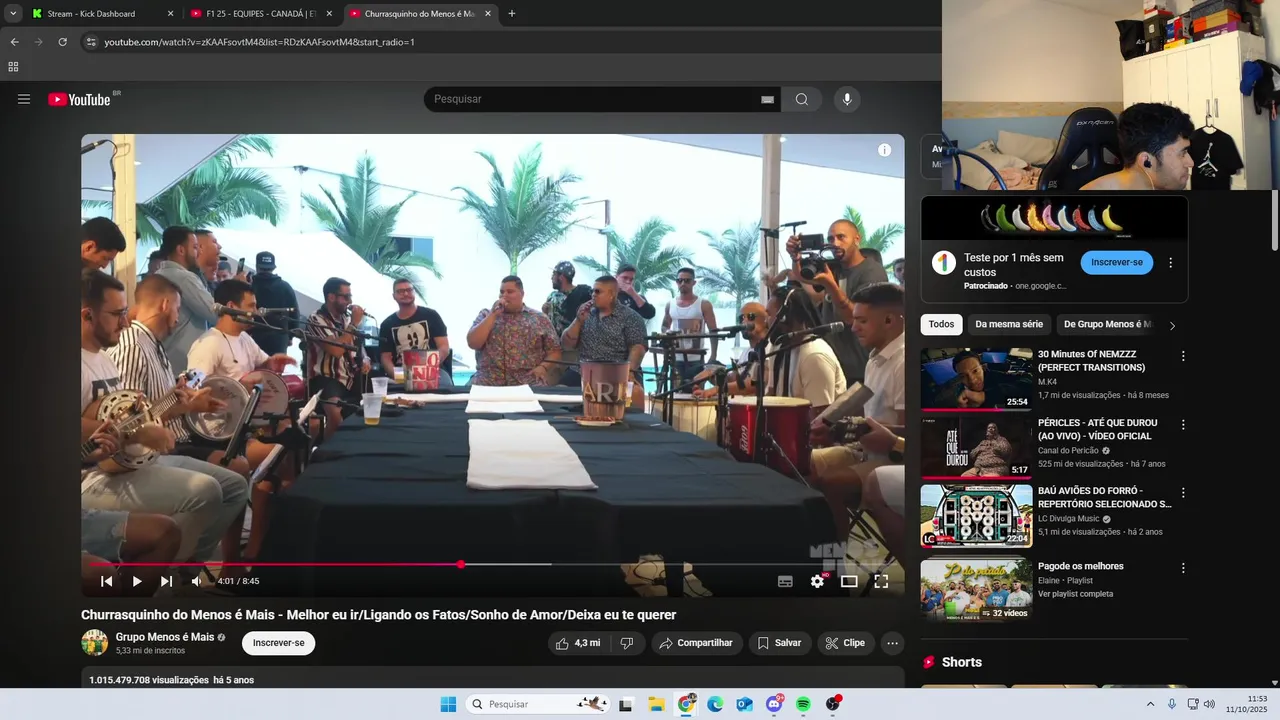Click the search magnifier button
Viewport: 1280px width, 720px height.
click(x=802, y=99)
